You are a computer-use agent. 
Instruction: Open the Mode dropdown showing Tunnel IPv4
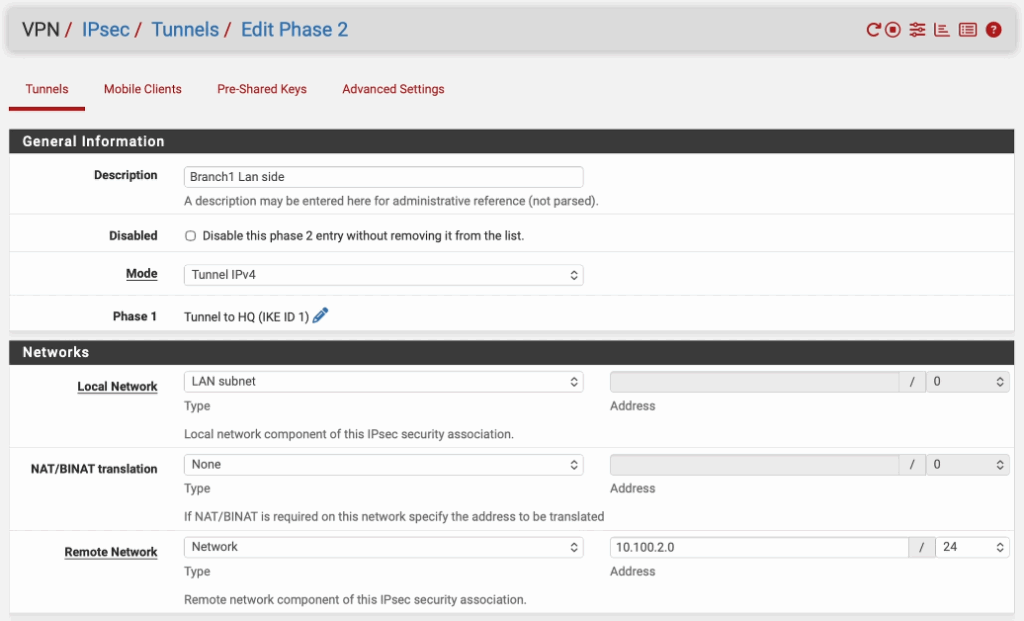click(x=383, y=275)
